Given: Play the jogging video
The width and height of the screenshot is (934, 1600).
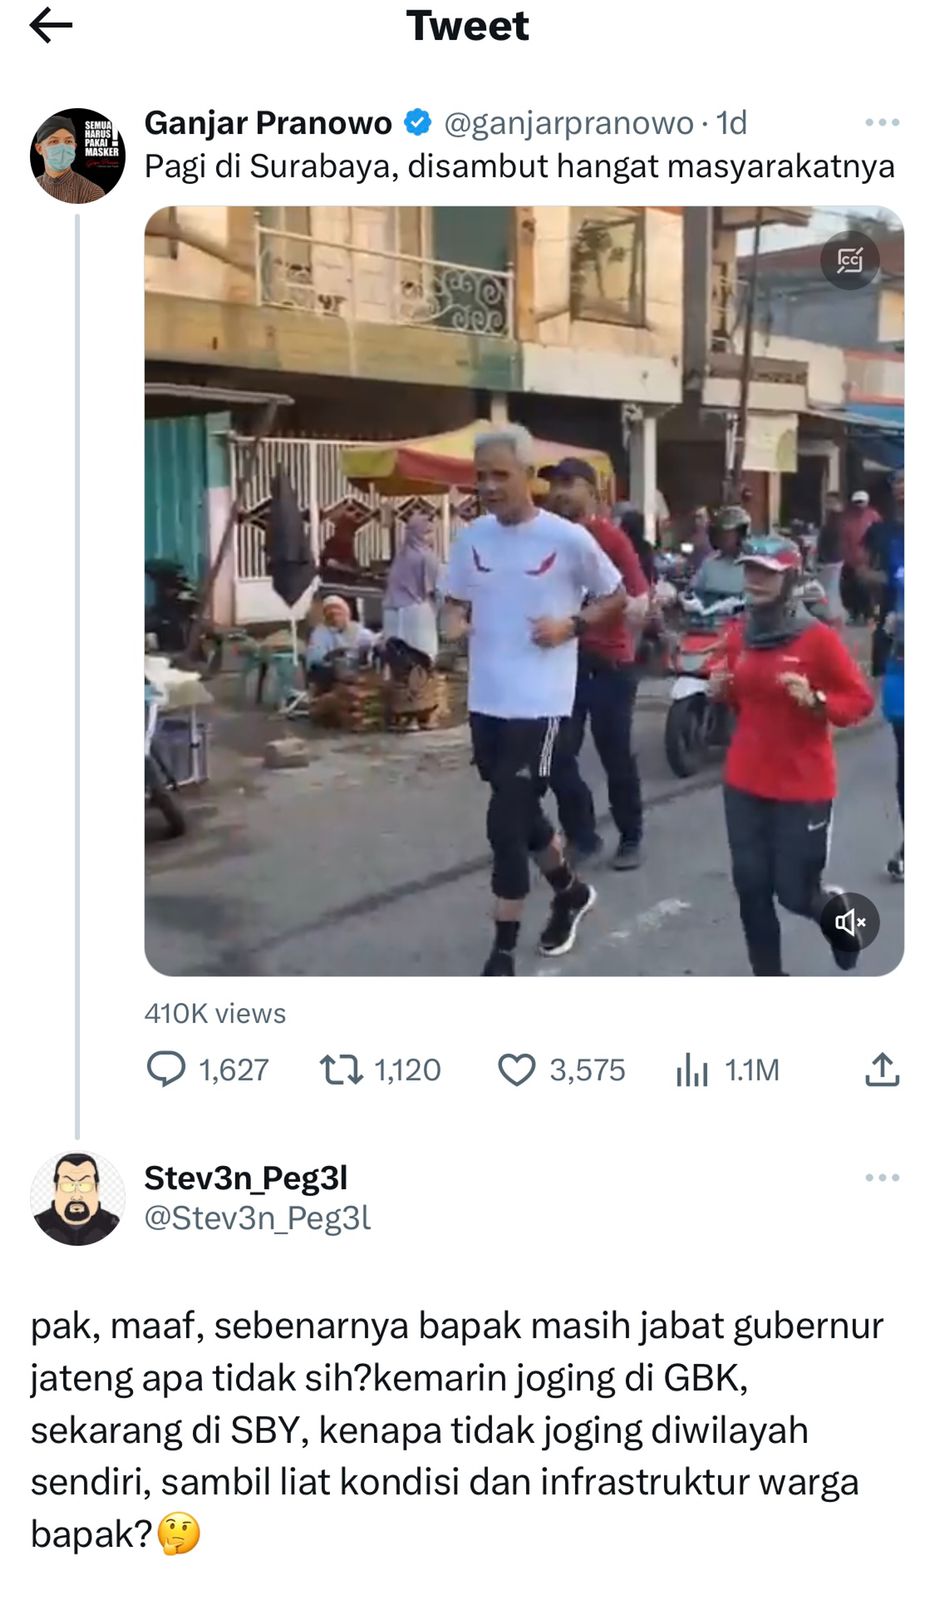Looking at the screenshot, I should [x=524, y=591].
